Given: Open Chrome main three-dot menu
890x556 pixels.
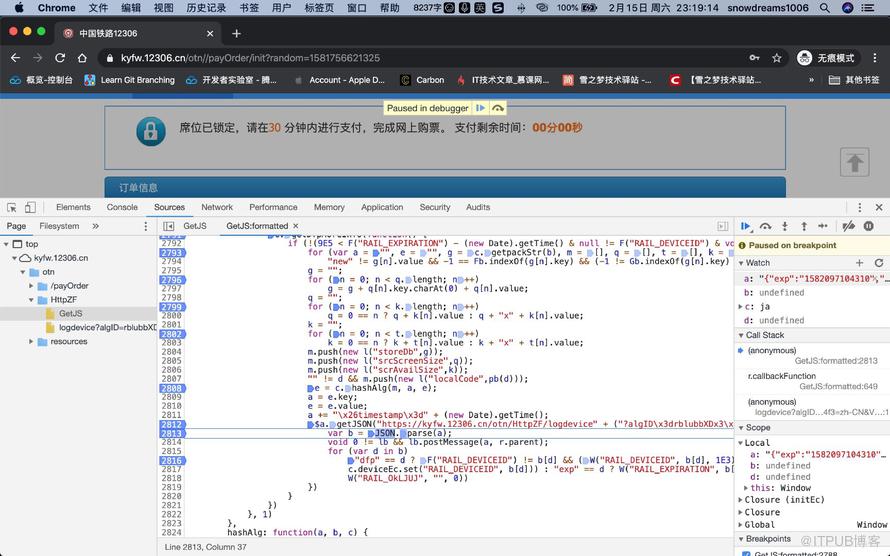Looking at the screenshot, I should click(x=875, y=58).
